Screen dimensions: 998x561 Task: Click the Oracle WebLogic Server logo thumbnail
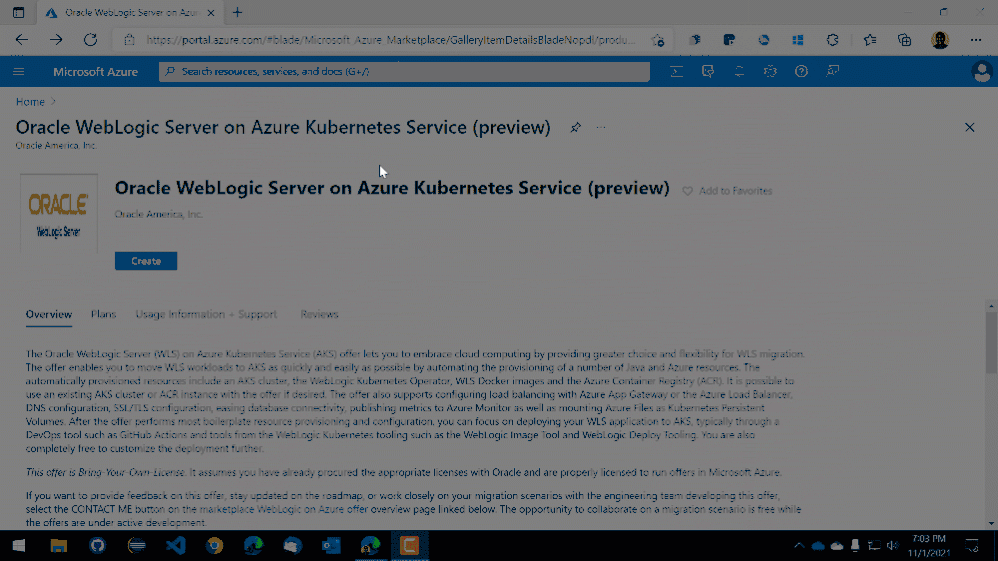[59, 214]
